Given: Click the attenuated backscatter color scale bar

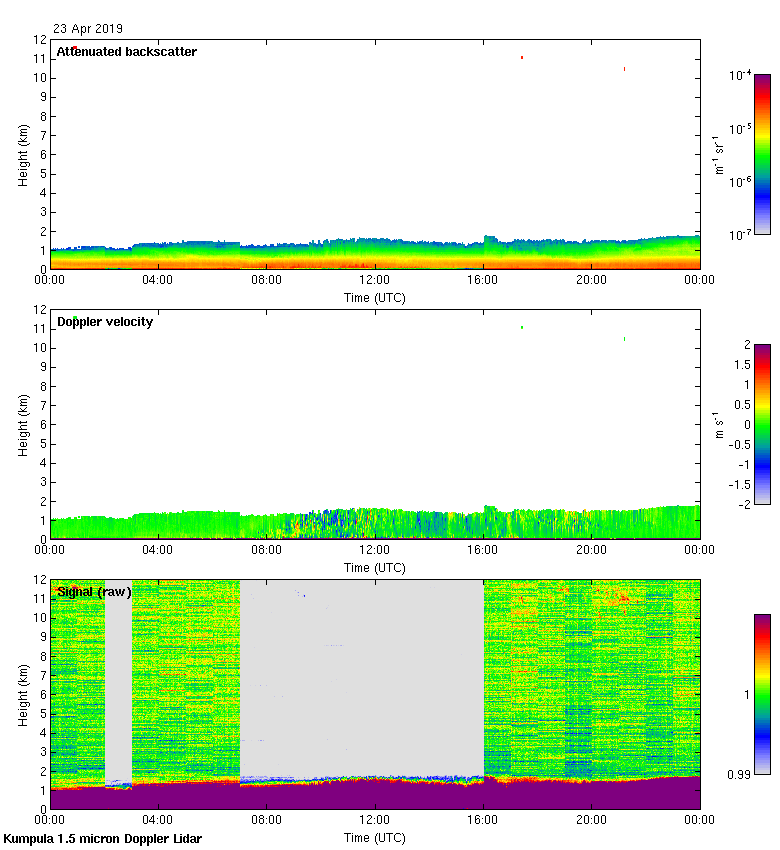Looking at the screenshot, I should [762, 154].
